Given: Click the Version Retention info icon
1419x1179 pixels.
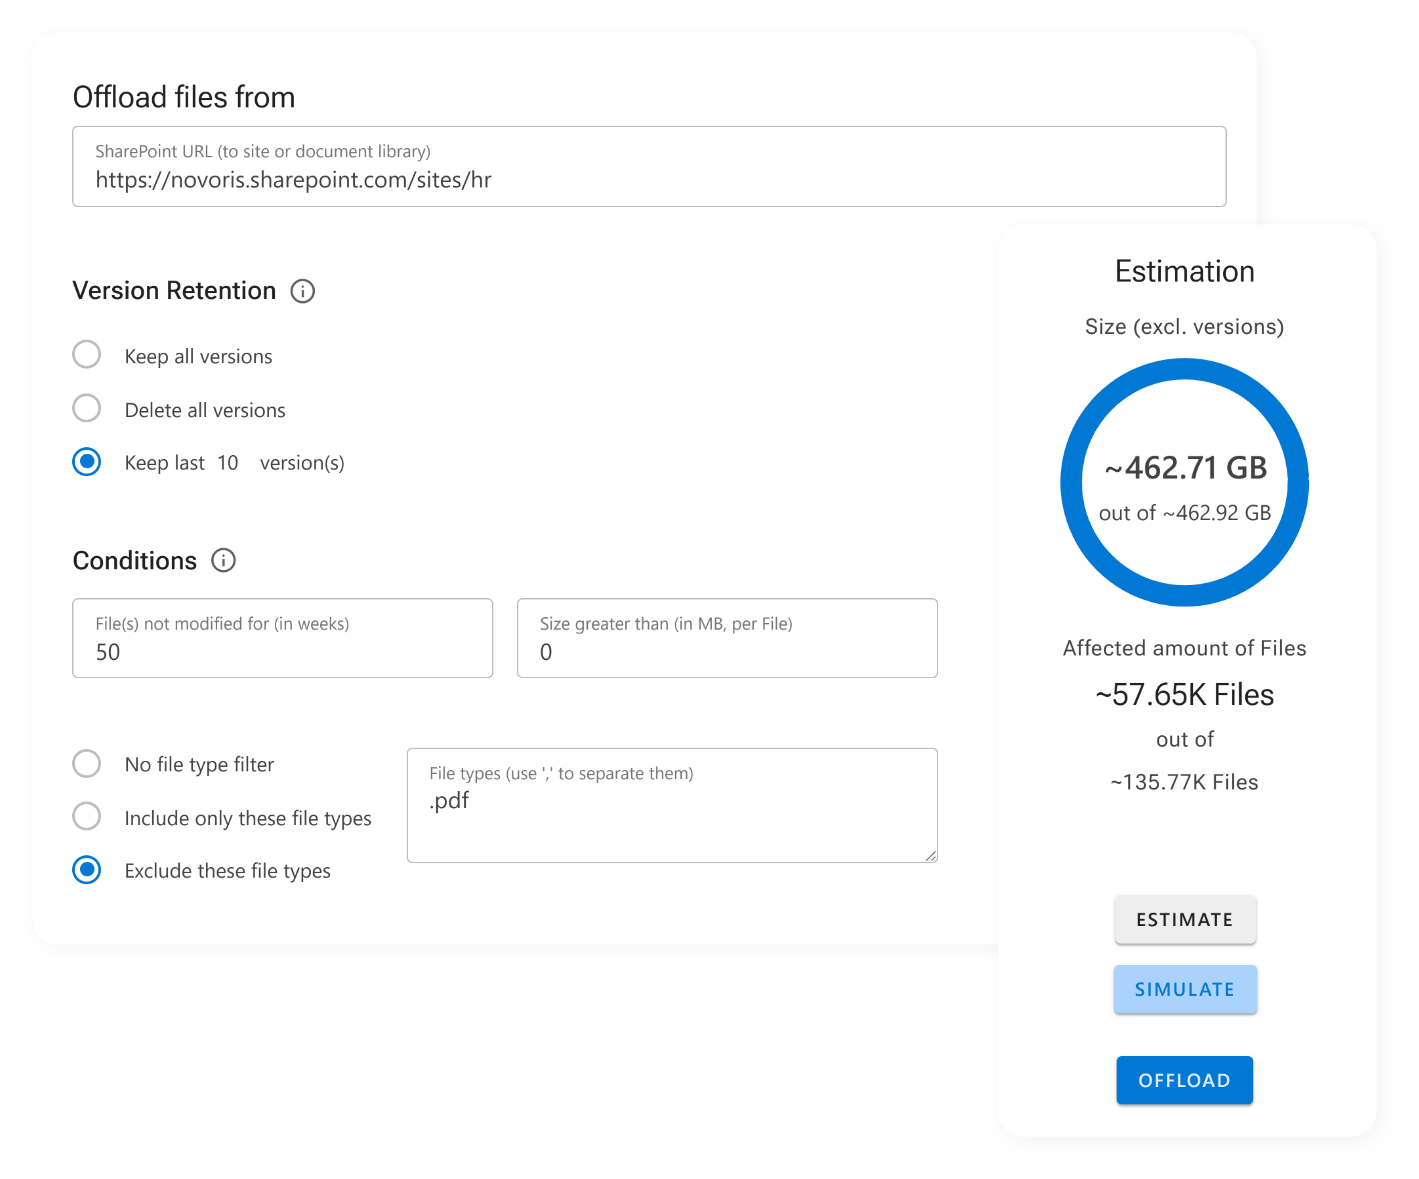Looking at the screenshot, I should [x=302, y=291].
